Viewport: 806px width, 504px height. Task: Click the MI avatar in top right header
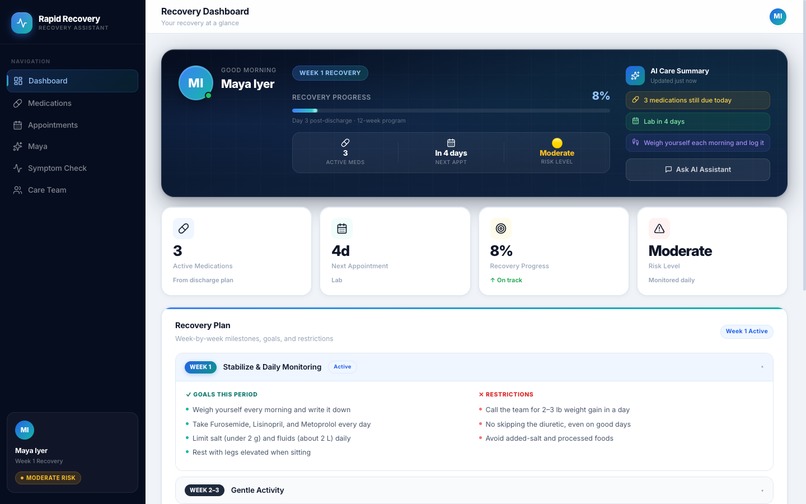(777, 16)
